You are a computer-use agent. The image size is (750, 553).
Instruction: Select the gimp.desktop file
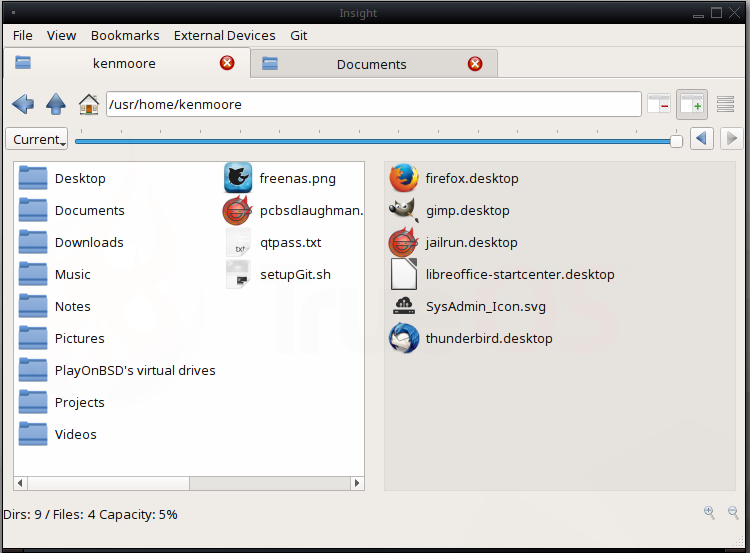click(x=467, y=210)
